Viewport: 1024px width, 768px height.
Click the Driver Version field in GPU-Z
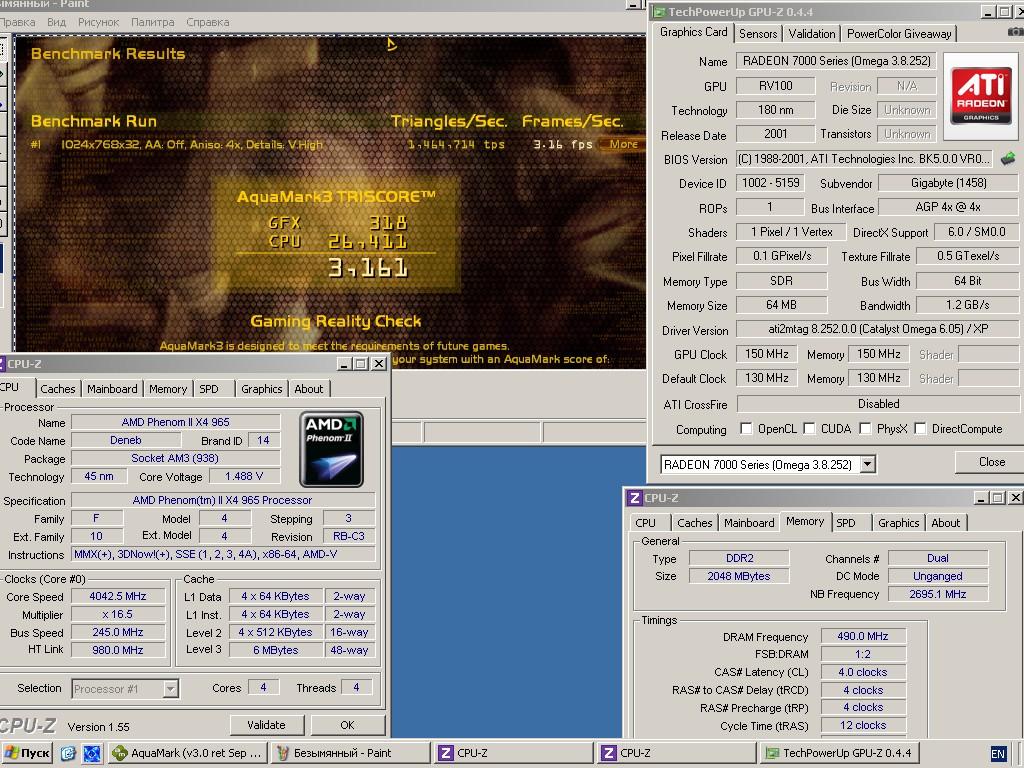[877, 329]
